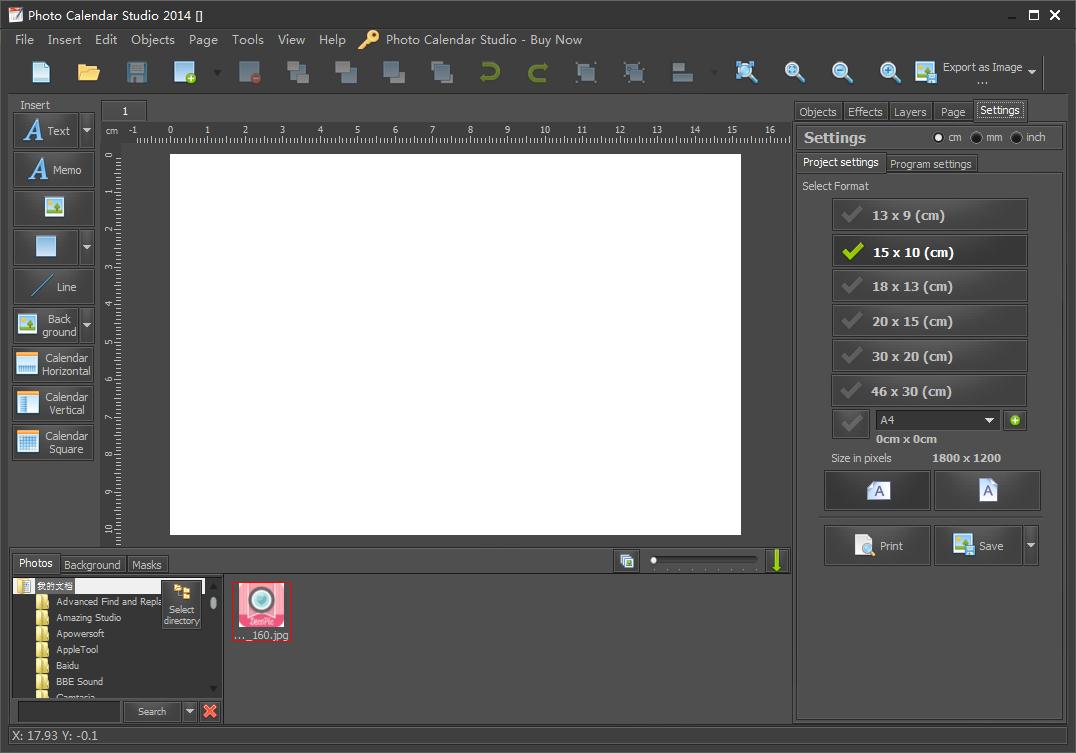Select the mm unit radio button
The width and height of the screenshot is (1076, 753).
977,138
